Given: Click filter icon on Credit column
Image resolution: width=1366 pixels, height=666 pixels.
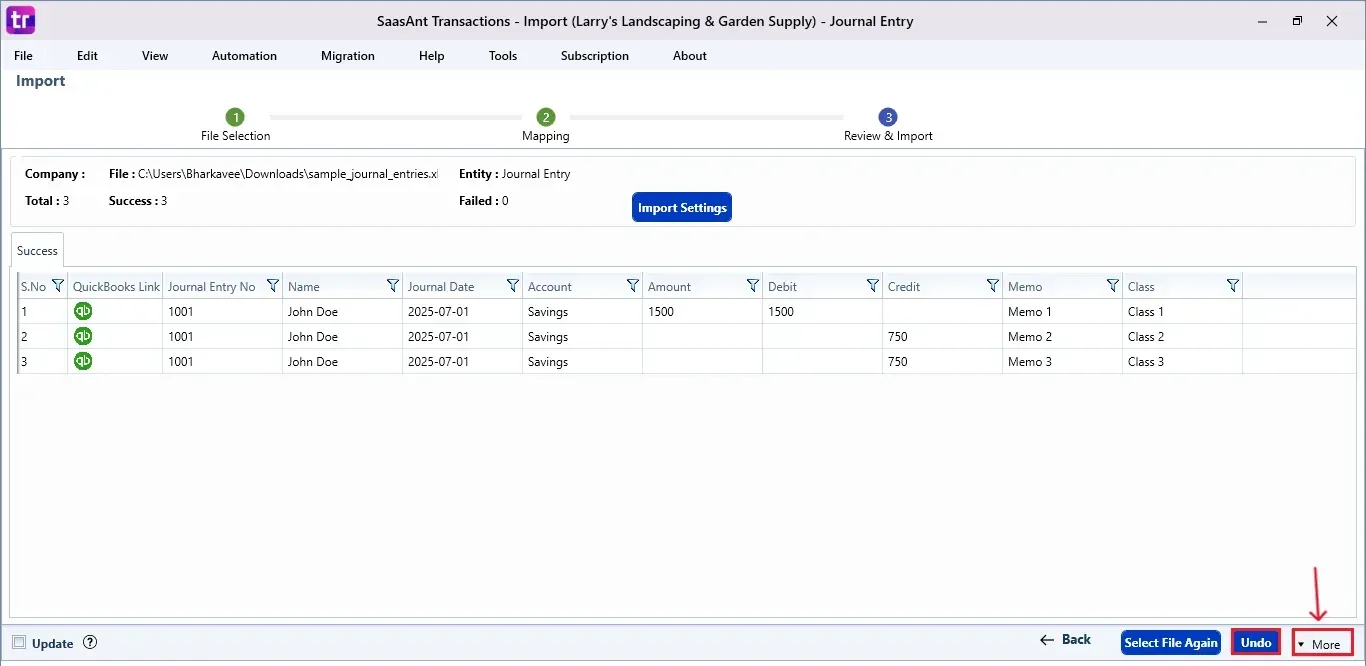Looking at the screenshot, I should (x=992, y=286).
